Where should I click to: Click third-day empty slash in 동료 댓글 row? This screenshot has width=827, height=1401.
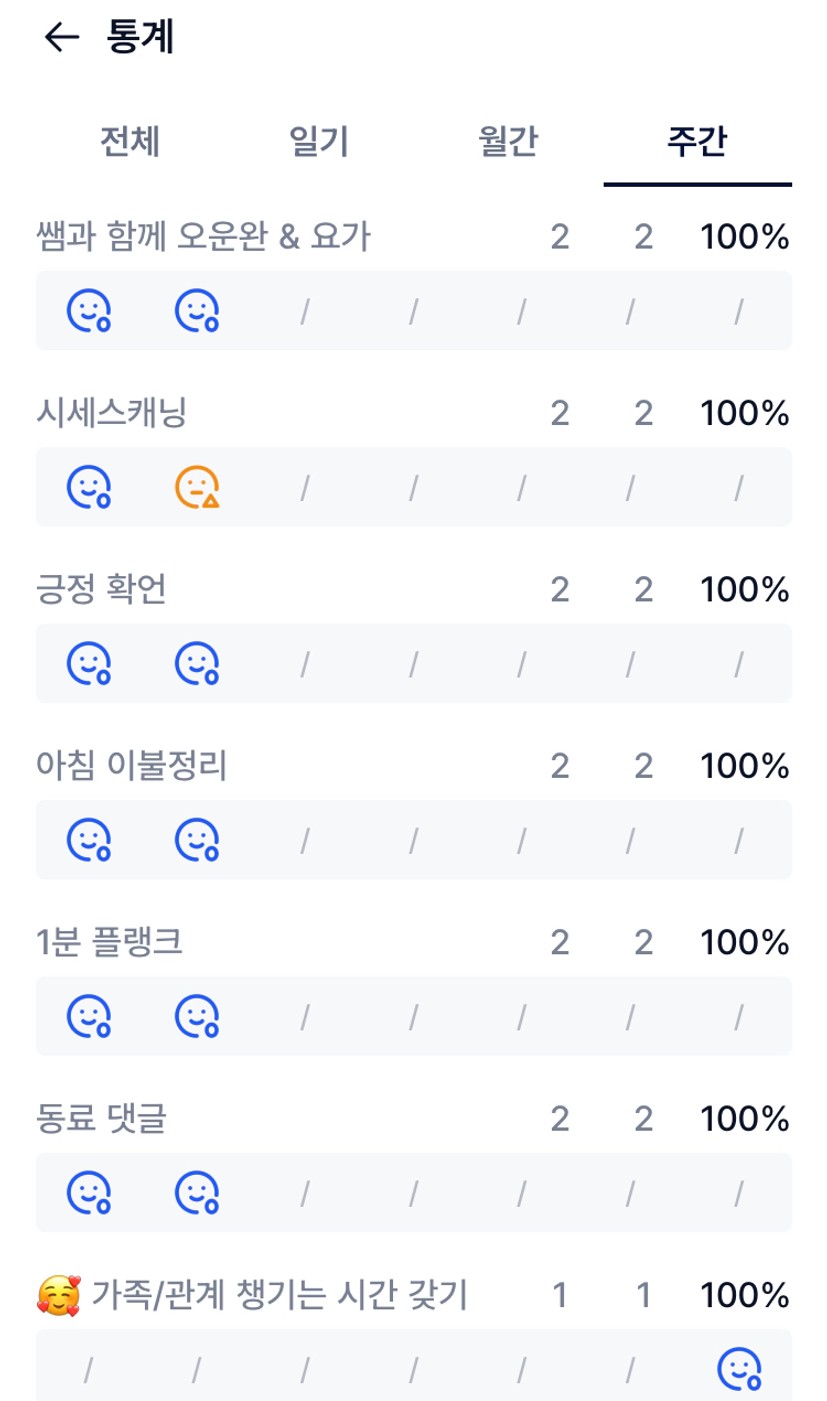(x=305, y=1193)
